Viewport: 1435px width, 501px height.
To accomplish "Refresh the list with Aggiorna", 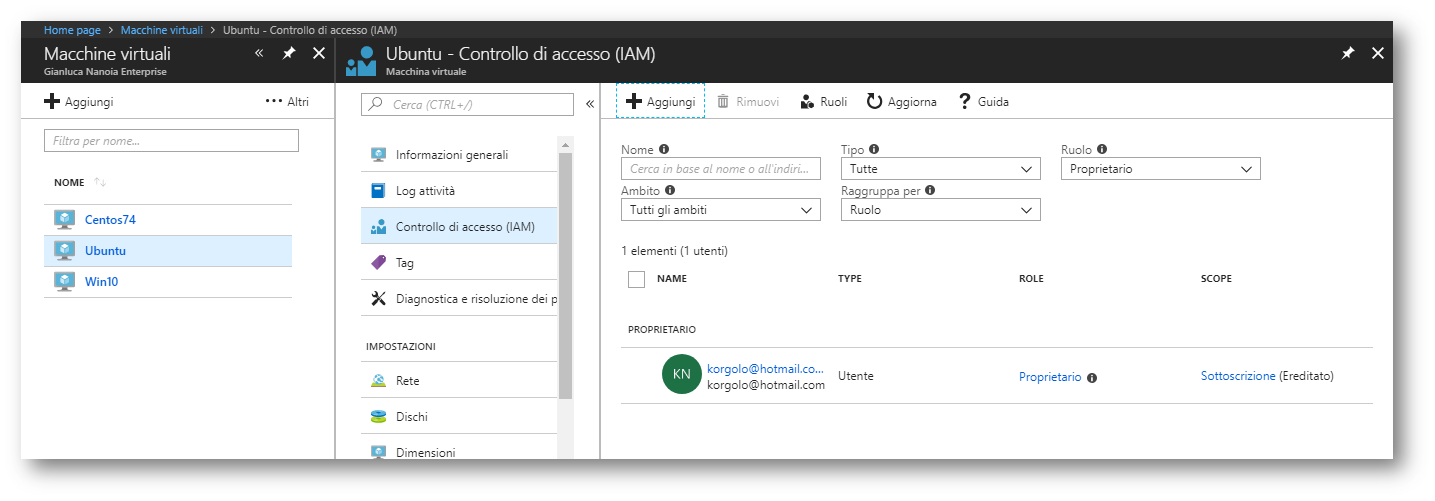I will click(x=902, y=102).
